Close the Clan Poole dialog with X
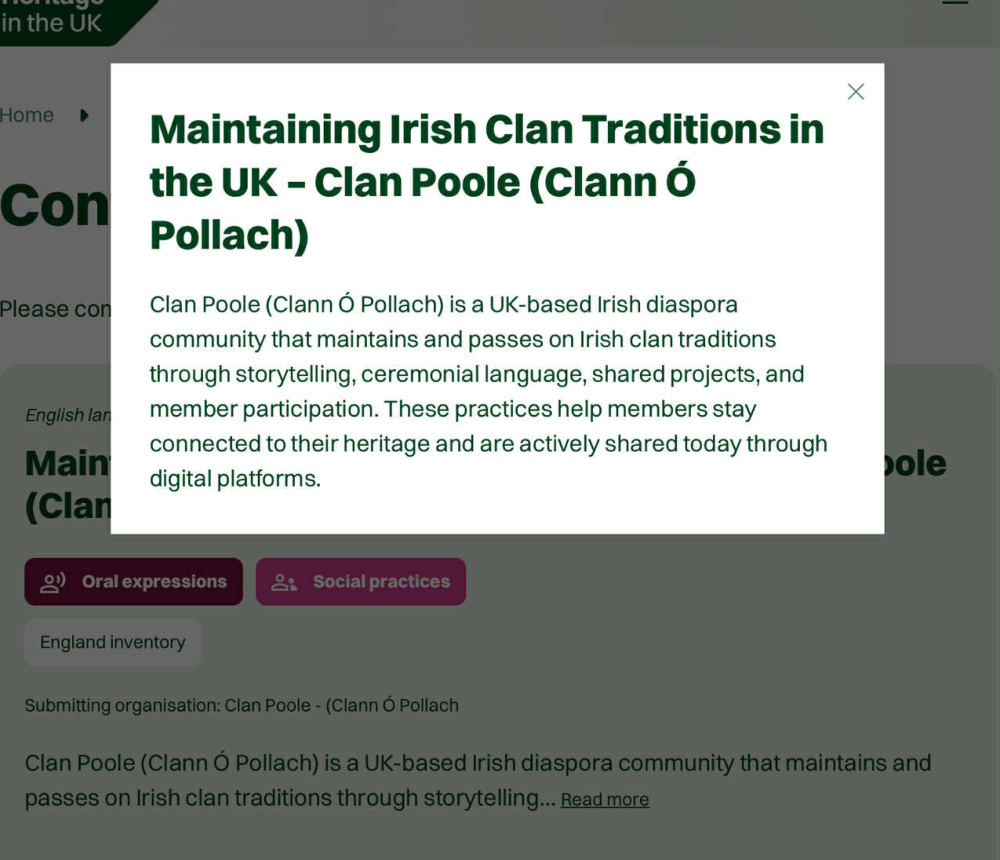The image size is (1000, 860). 855,92
